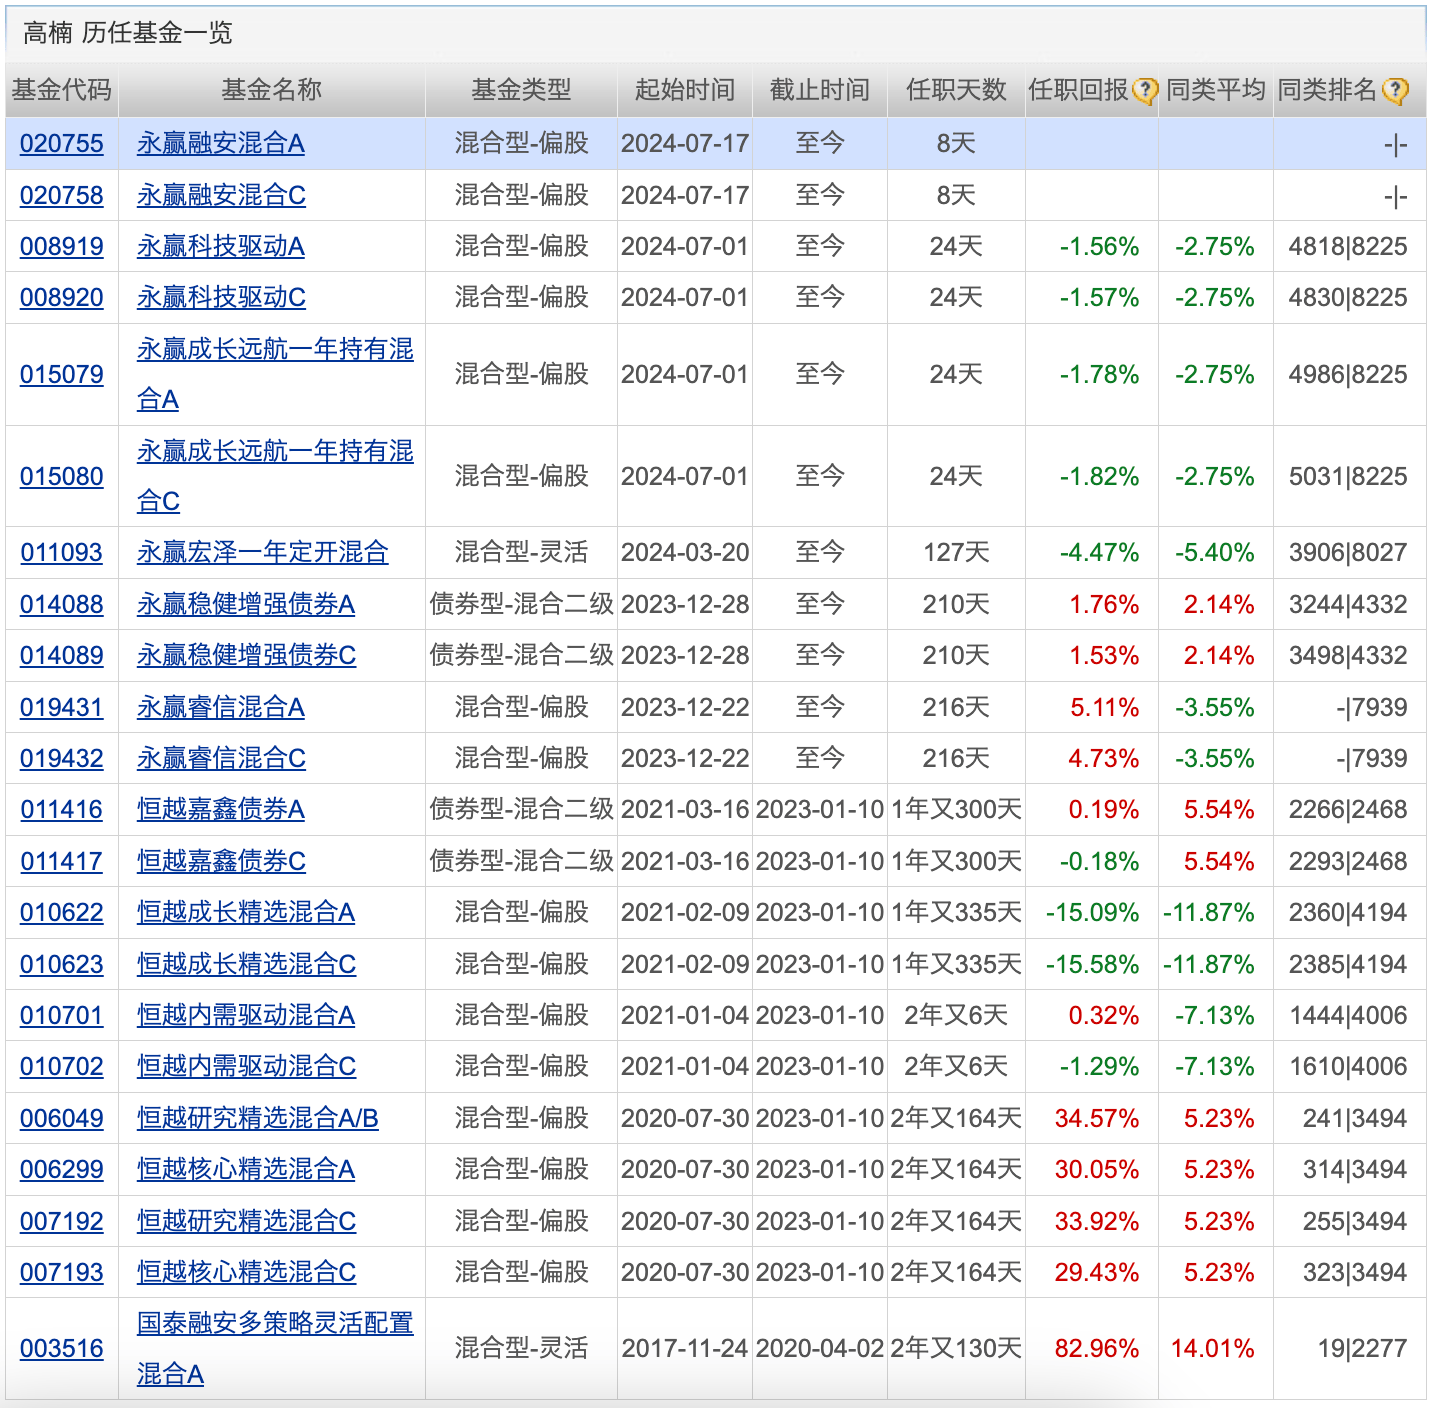The width and height of the screenshot is (1432, 1408).
Task: Open 永赢睿信混合A fund page
Action: pyautogui.click(x=221, y=707)
